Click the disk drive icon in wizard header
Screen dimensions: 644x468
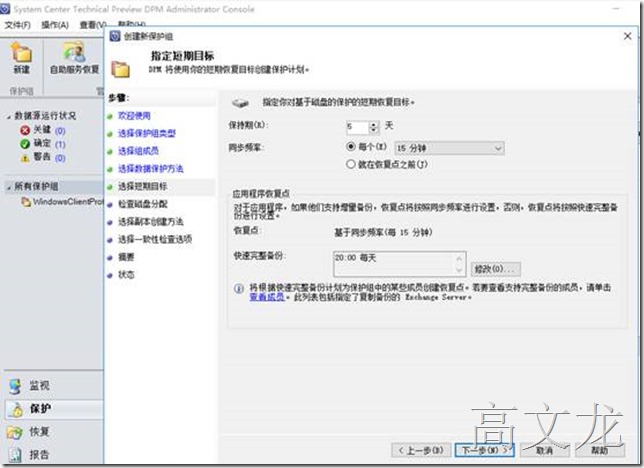(241, 103)
